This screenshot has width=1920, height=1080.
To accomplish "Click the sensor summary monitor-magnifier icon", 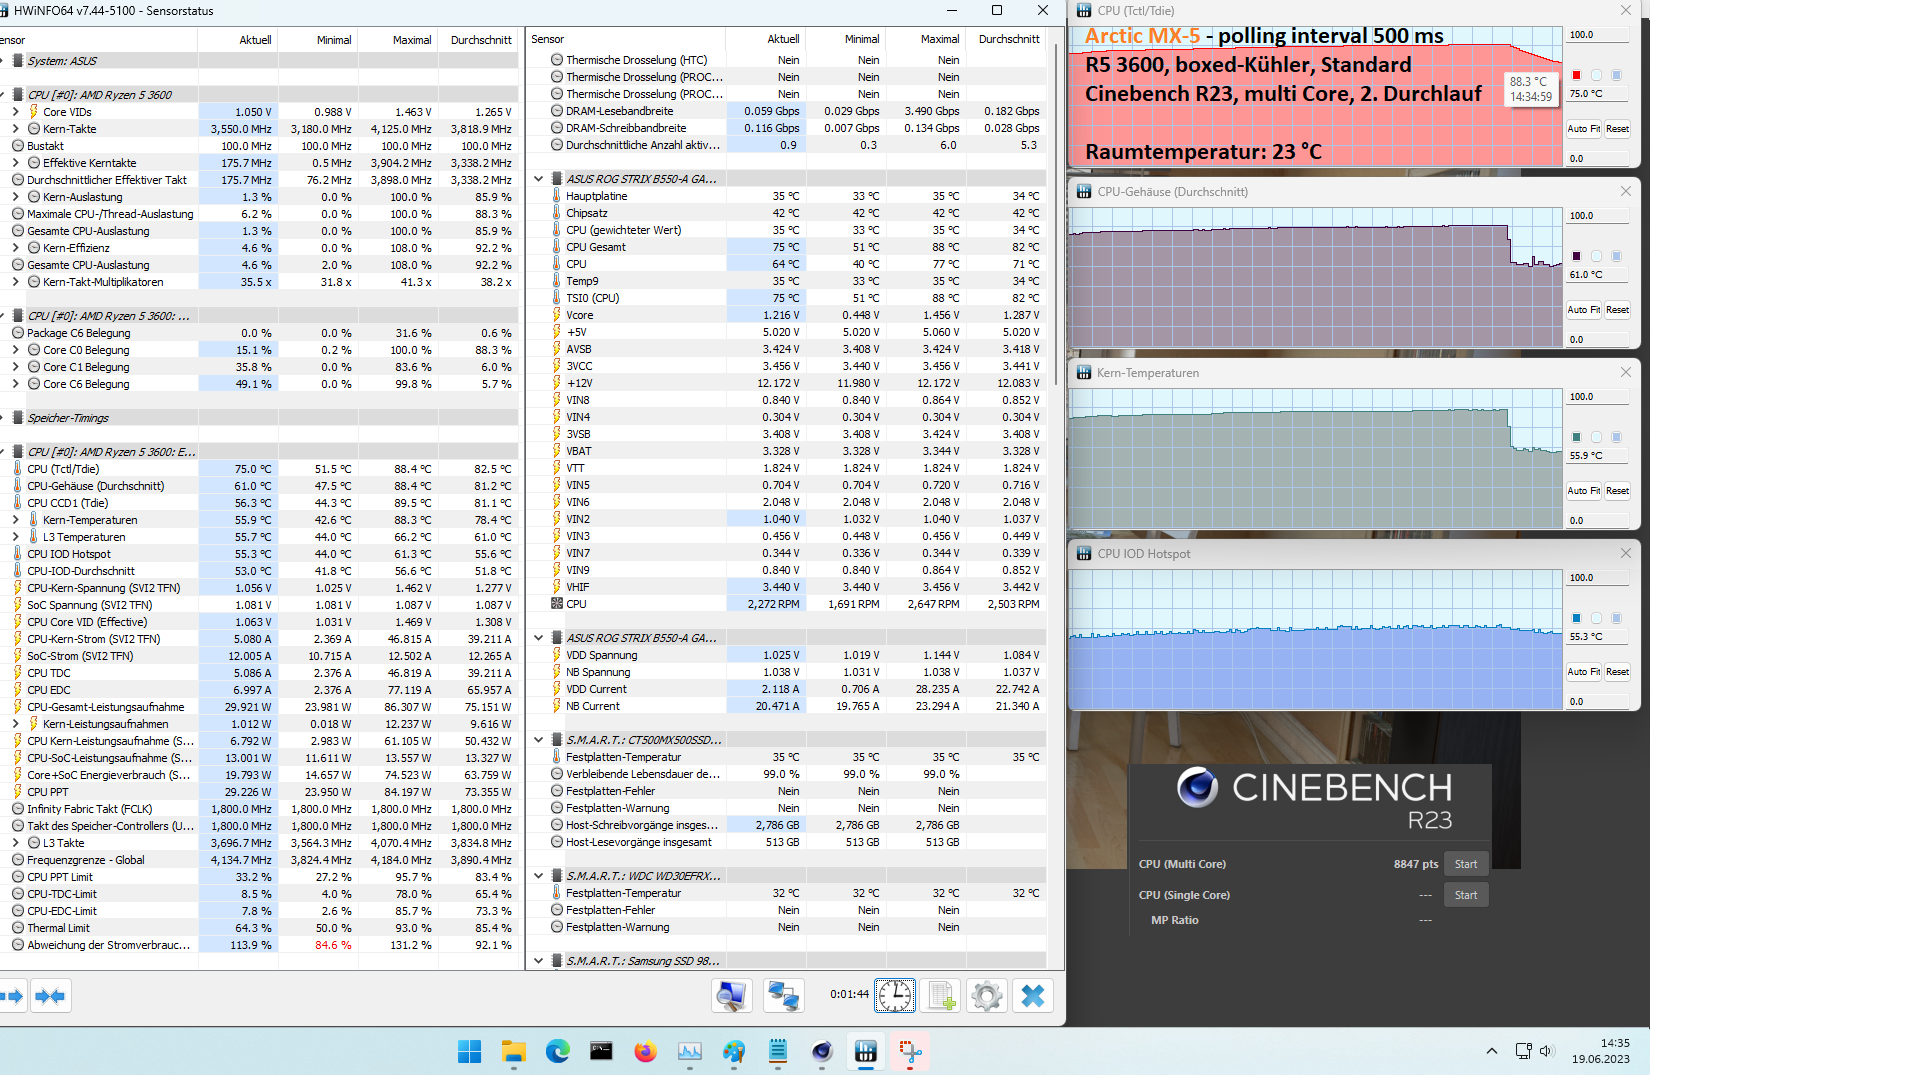I will [x=732, y=996].
